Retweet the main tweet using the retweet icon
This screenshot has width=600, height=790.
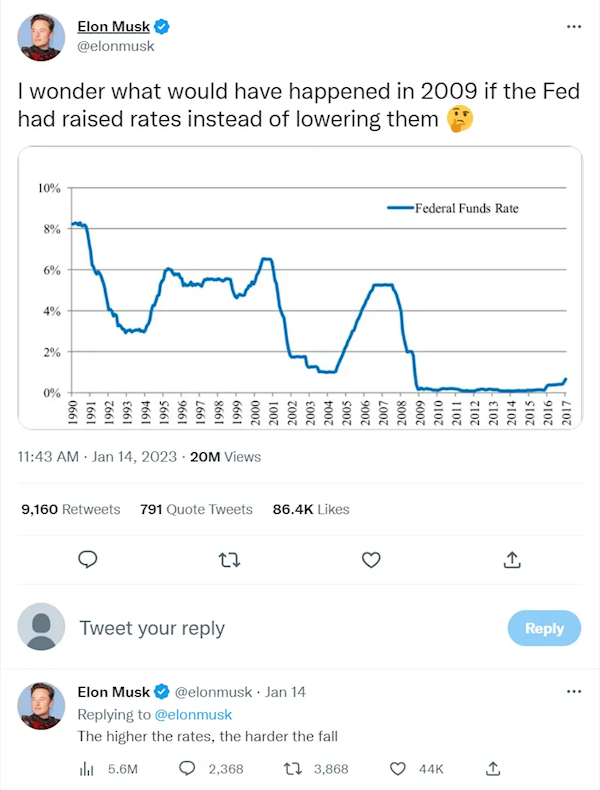230,560
